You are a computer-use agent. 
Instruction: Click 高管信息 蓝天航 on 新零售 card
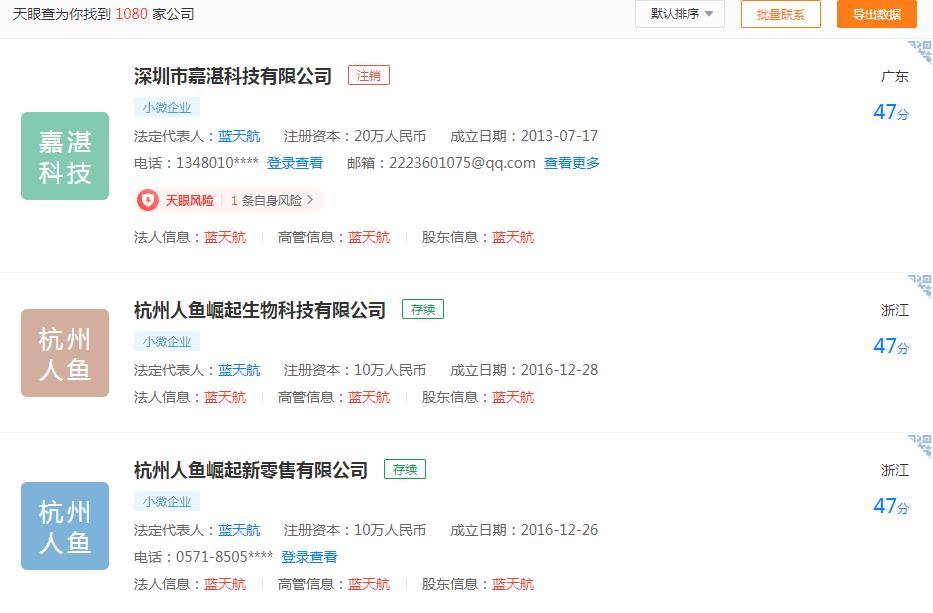(369, 584)
